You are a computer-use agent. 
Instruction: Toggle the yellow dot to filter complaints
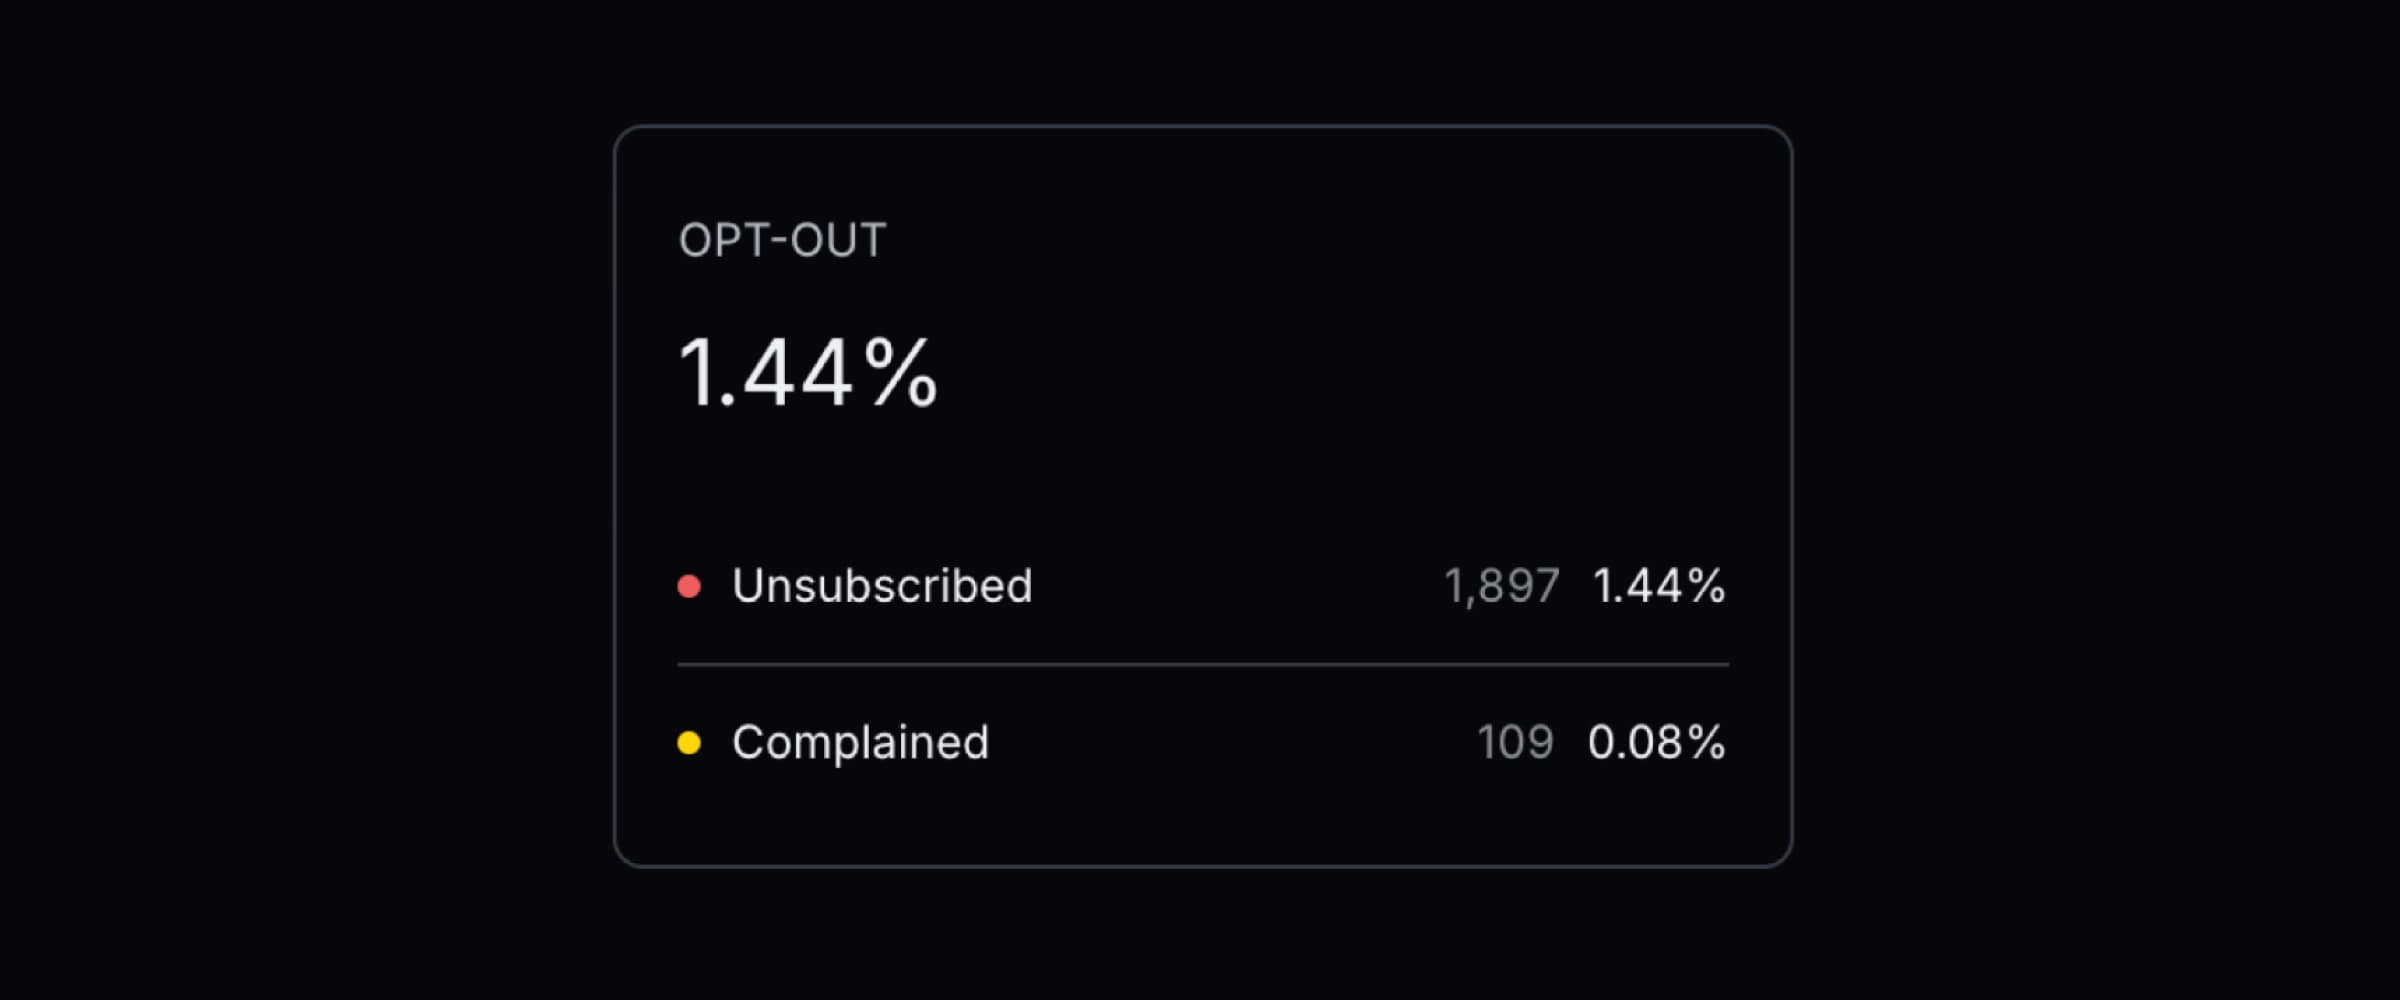click(x=690, y=742)
